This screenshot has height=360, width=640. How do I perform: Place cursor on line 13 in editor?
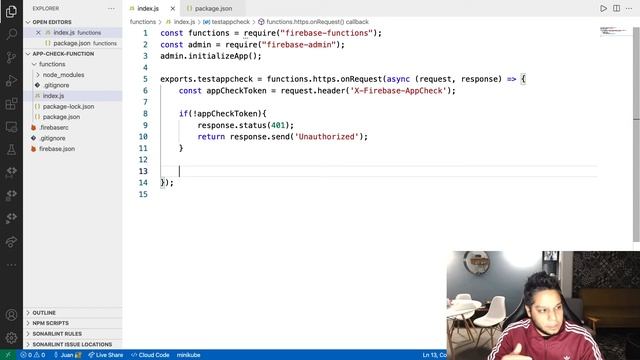tap(378, 171)
